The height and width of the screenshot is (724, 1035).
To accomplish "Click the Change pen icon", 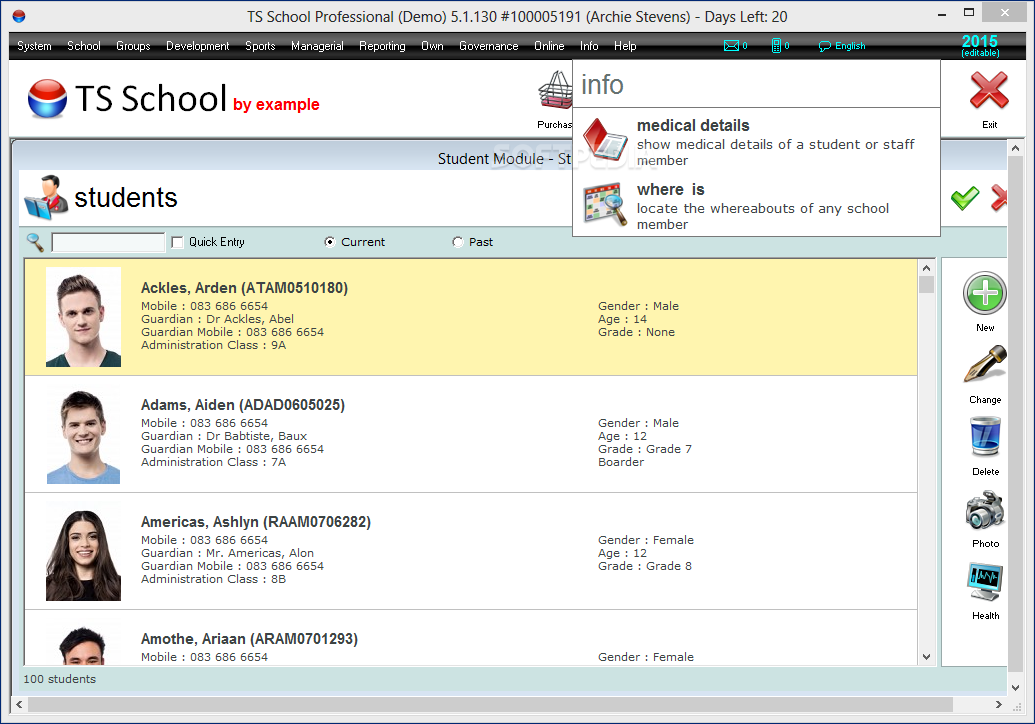I will click(x=985, y=364).
